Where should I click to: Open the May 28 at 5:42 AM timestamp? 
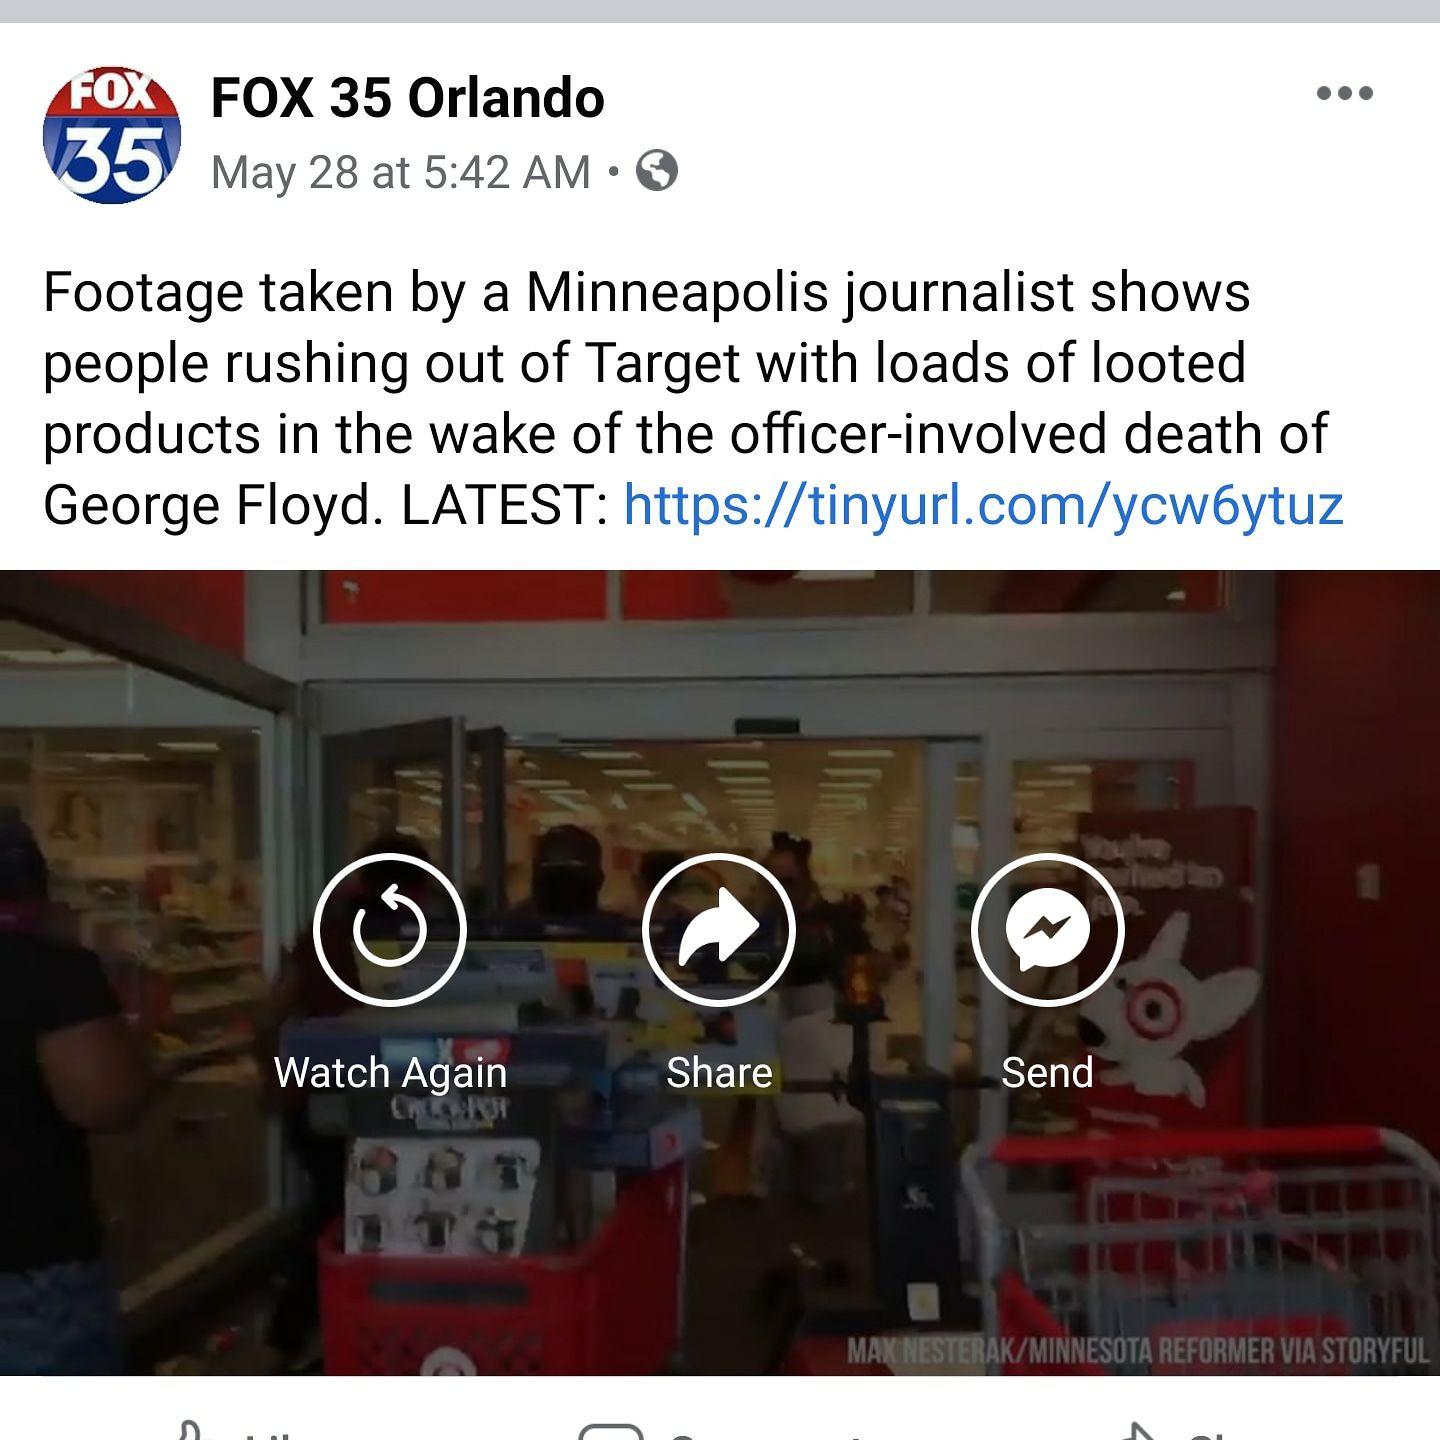(401, 172)
